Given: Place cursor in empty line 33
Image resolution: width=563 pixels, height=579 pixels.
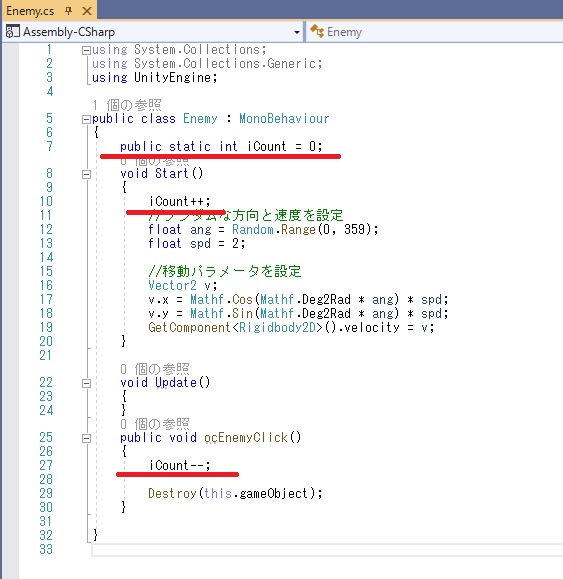Looking at the screenshot, I should [x=327, y=550].
